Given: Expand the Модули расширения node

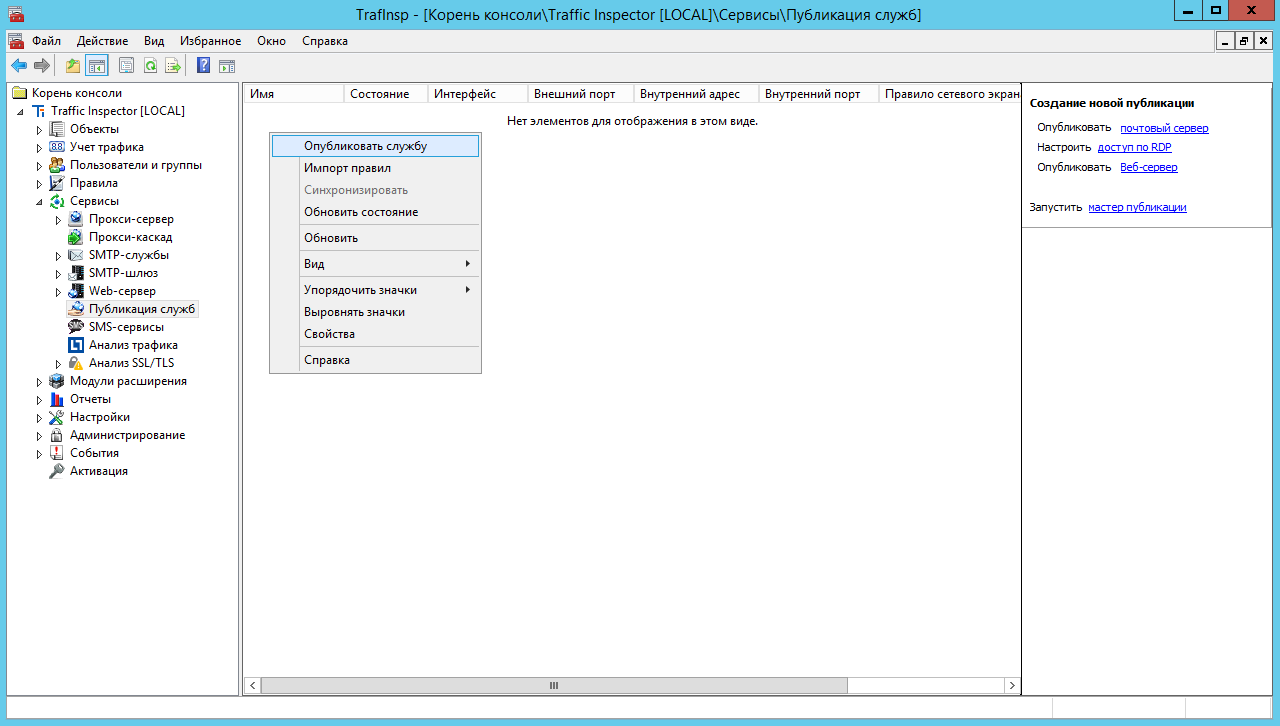Looking at the screenshot, I should pyautogui.click(x=40, y=381).
